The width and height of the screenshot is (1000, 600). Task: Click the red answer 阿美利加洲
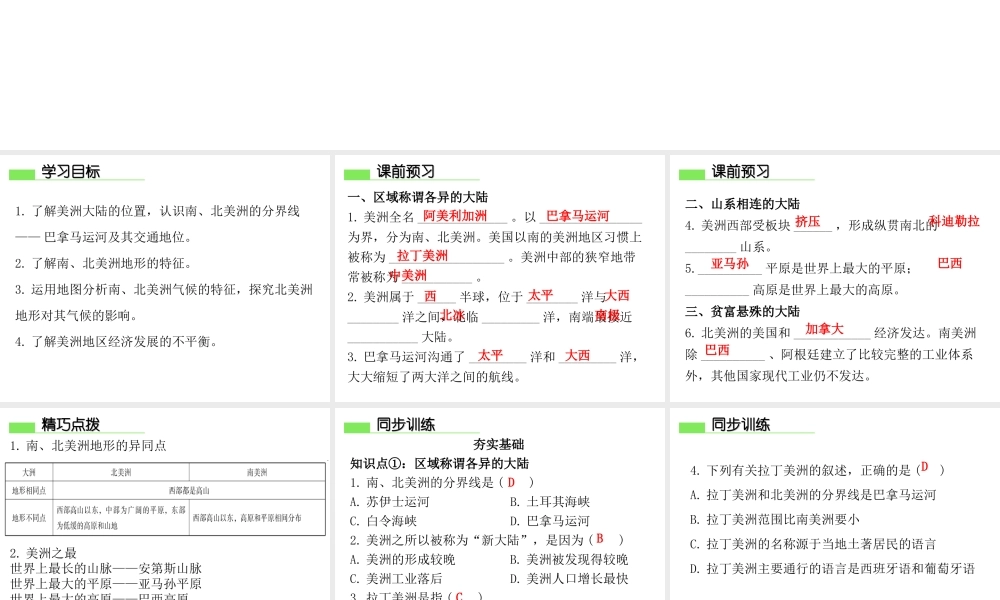pyautogui.click(x=455, y=216)
